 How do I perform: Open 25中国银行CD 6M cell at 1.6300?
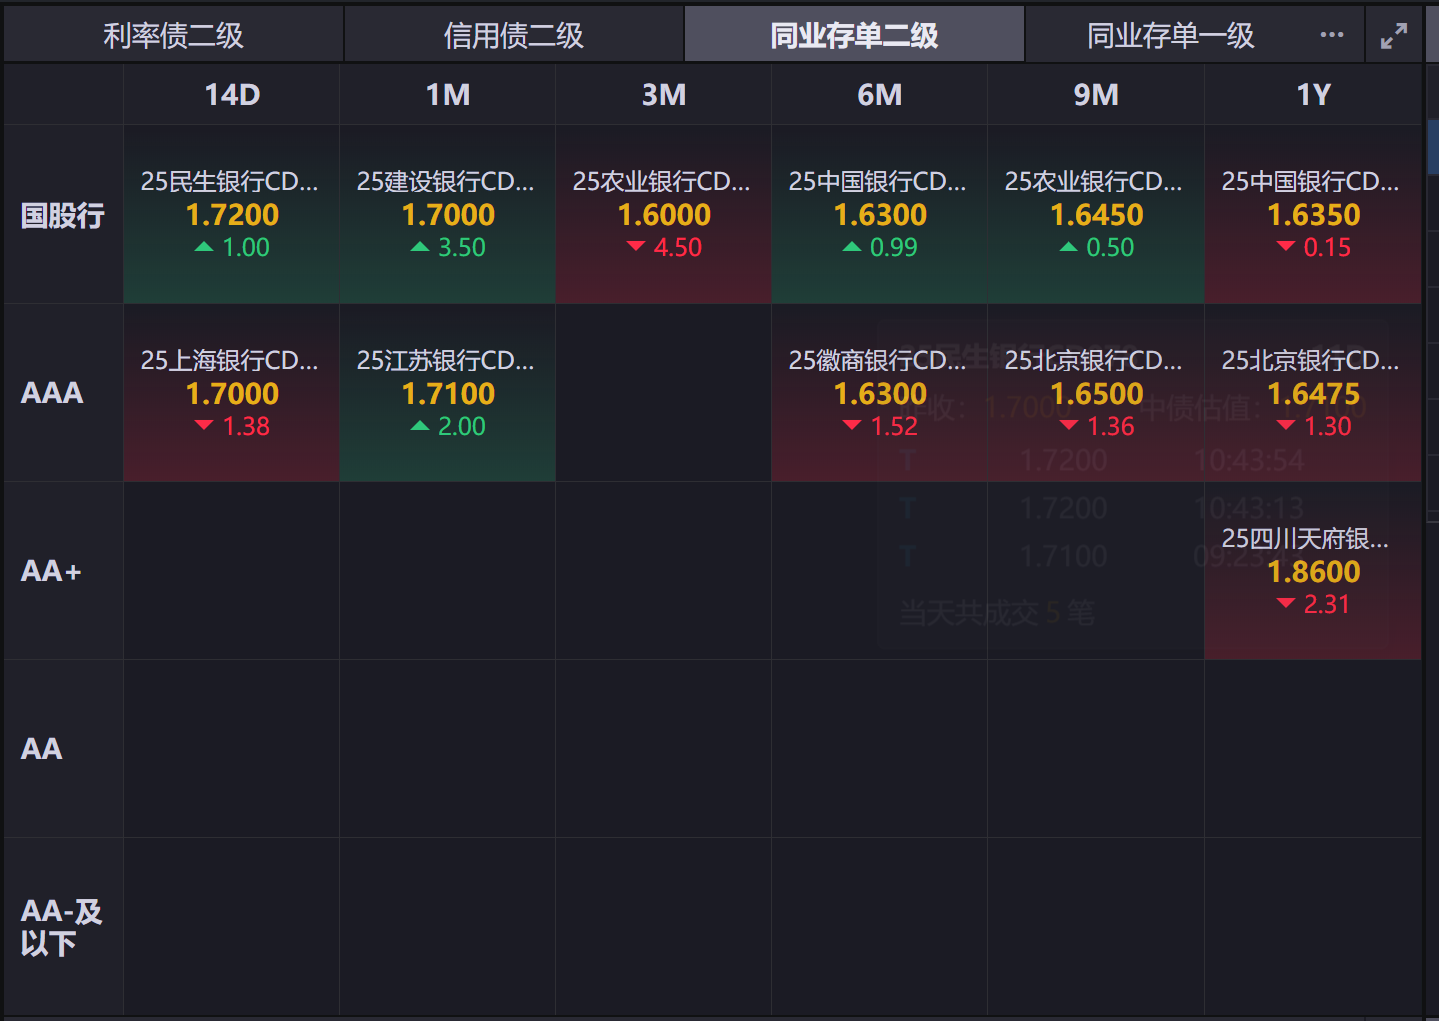click(880, 215)
